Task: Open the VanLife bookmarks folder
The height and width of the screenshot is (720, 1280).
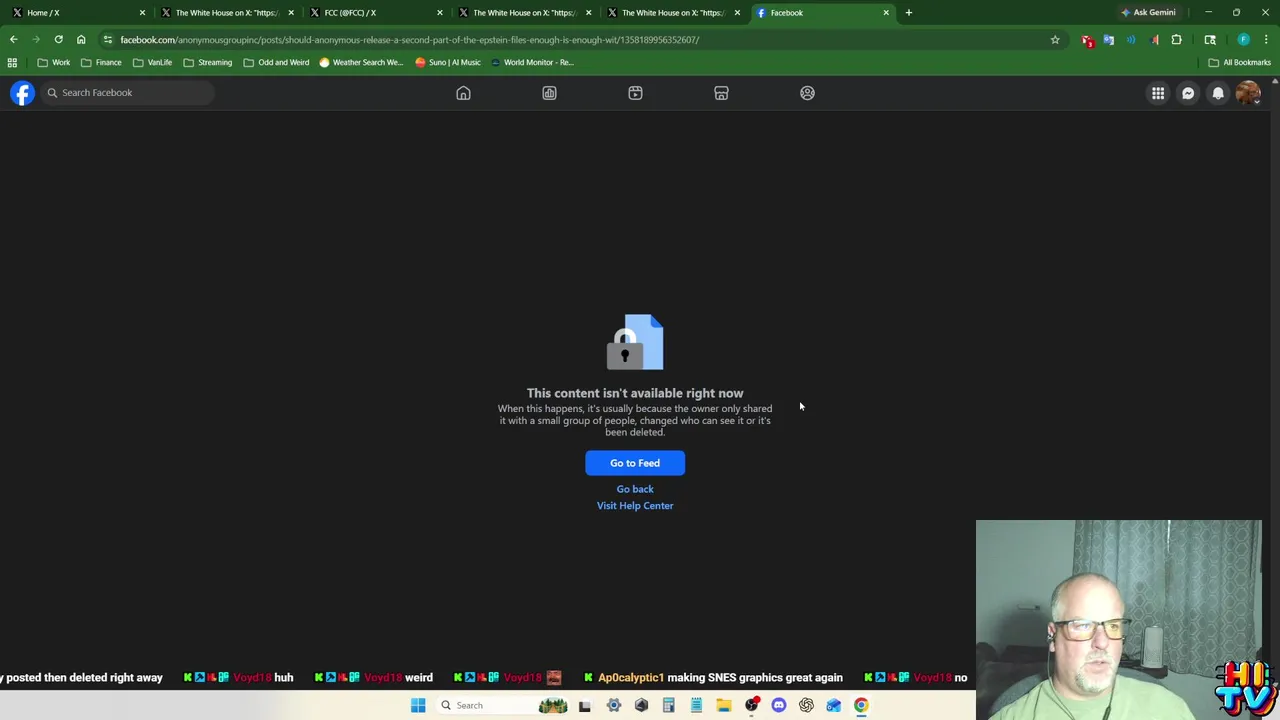Action: click(x=152, y=62)
